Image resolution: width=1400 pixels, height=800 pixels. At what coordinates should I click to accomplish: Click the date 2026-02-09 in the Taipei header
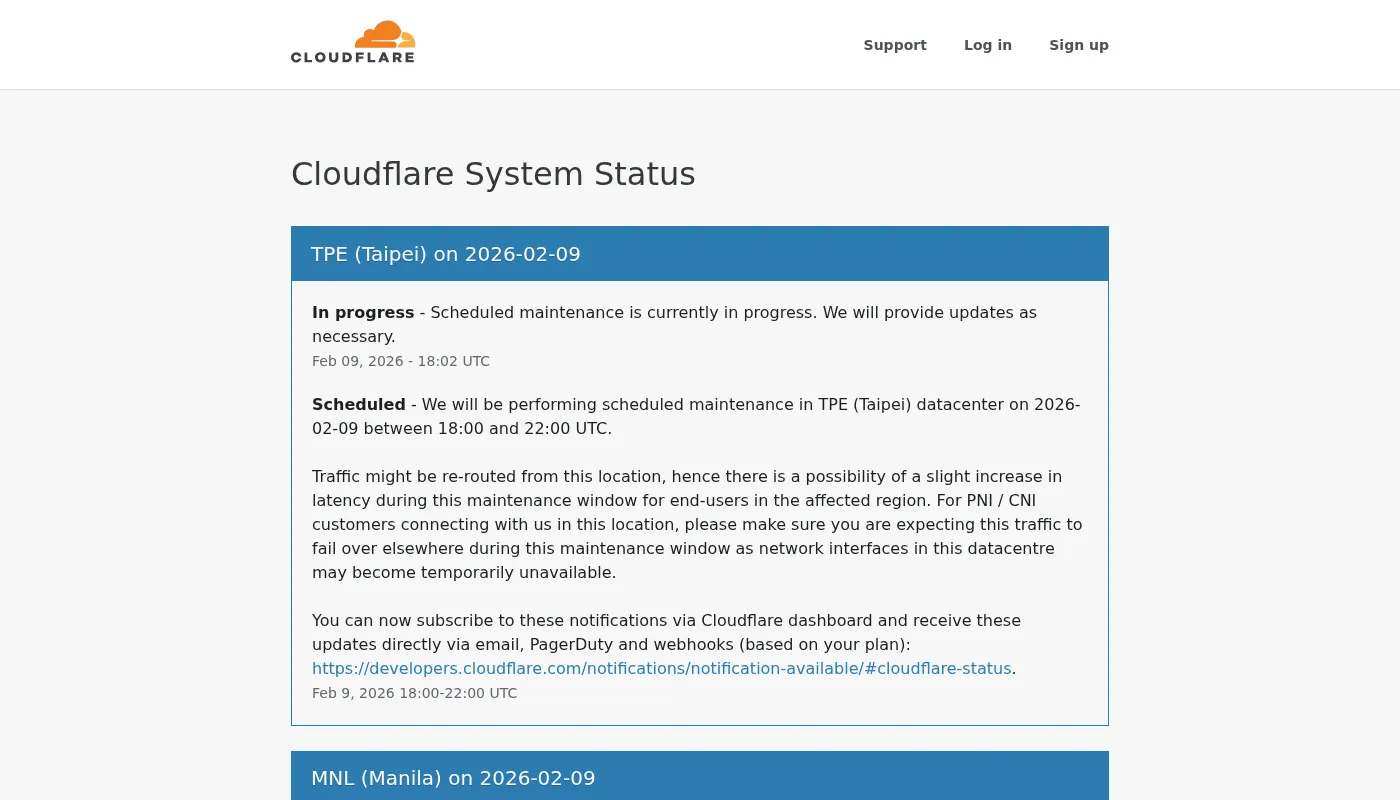[x=522, y=254]
